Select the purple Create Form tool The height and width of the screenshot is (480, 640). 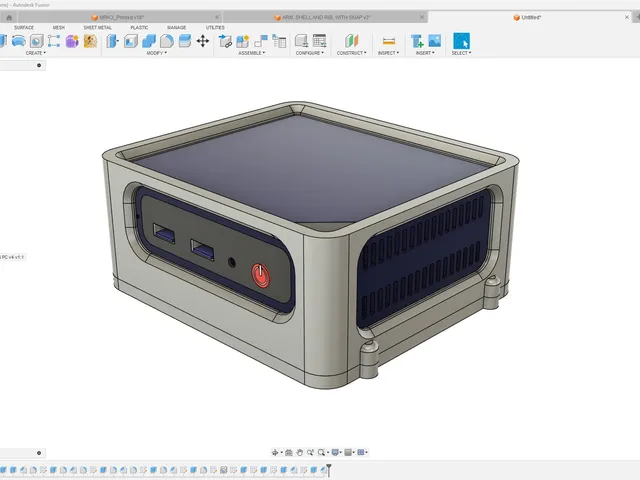coord(72,41)
